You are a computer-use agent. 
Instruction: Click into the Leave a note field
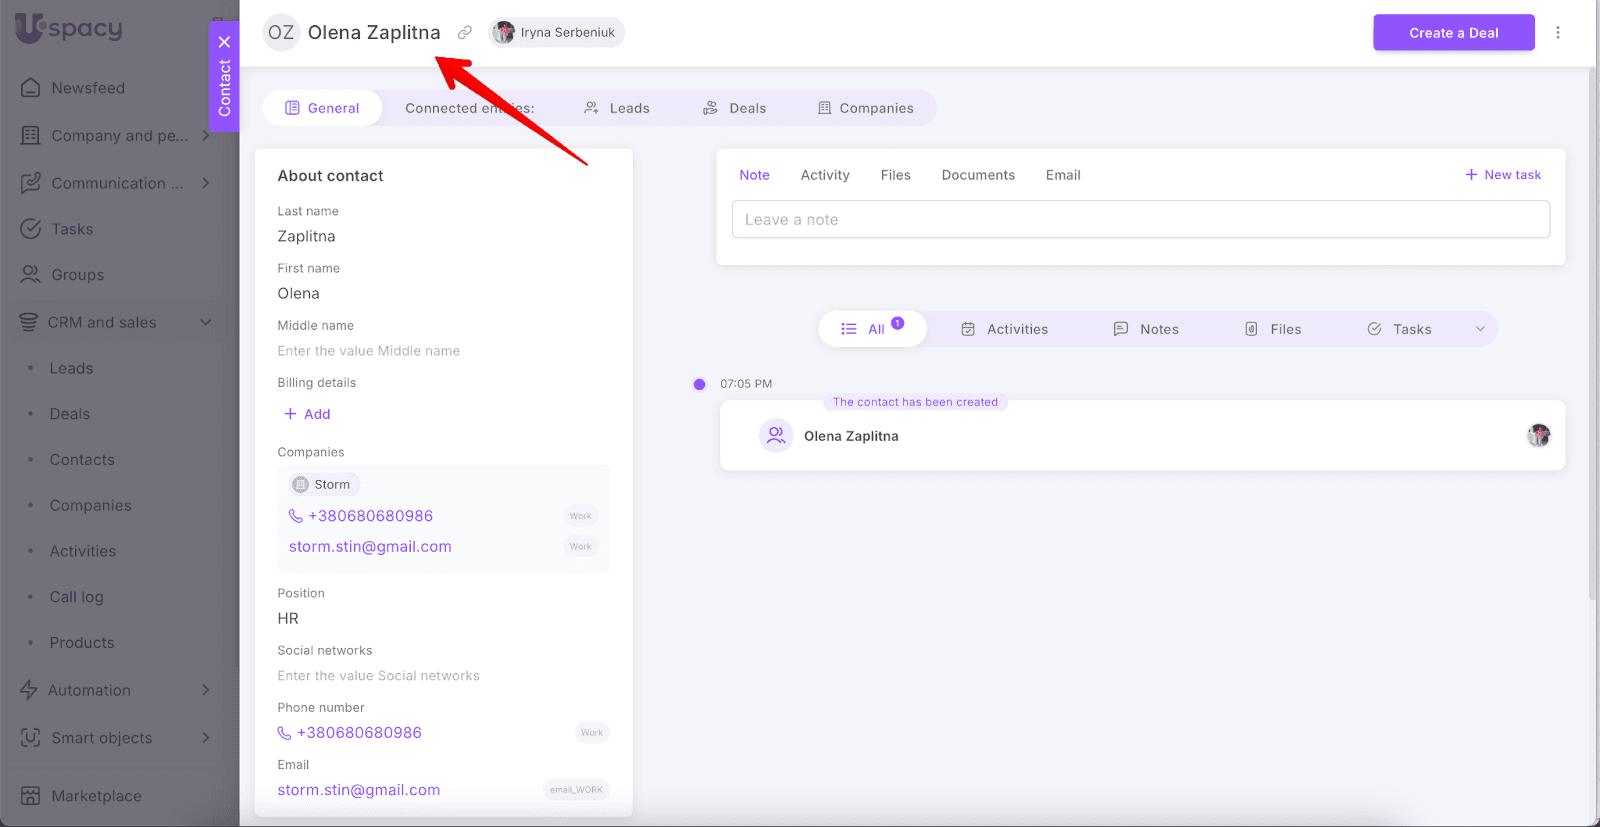1140,220
